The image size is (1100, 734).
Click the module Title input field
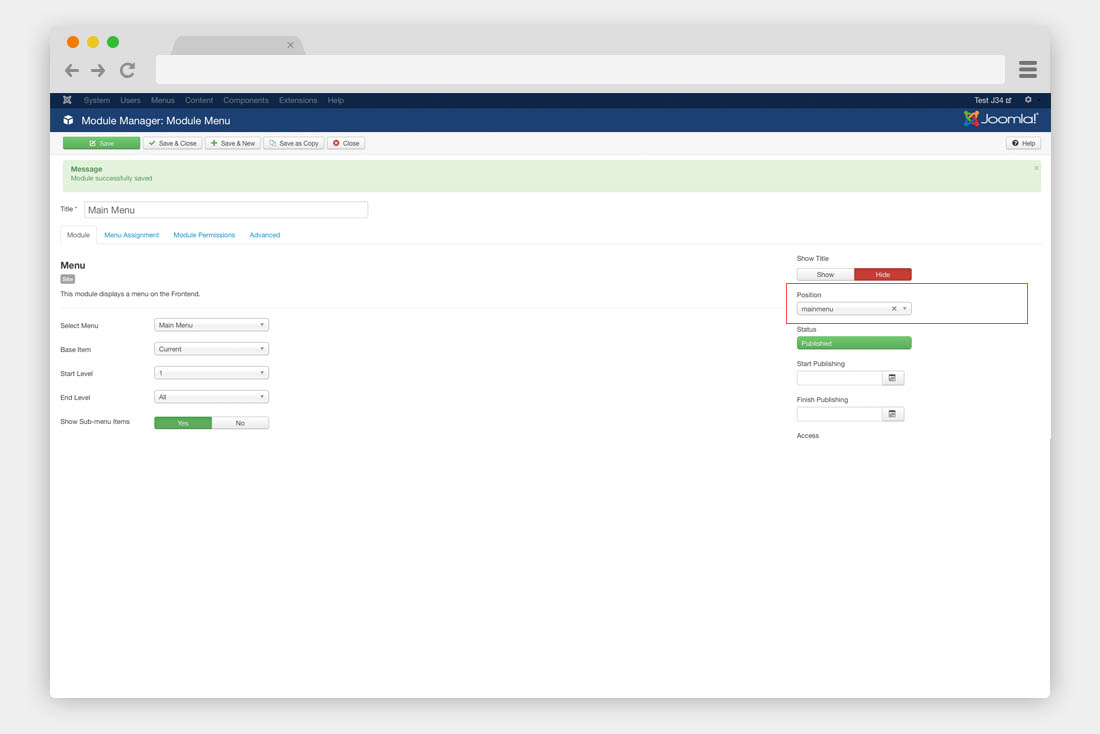pos(226,210)
